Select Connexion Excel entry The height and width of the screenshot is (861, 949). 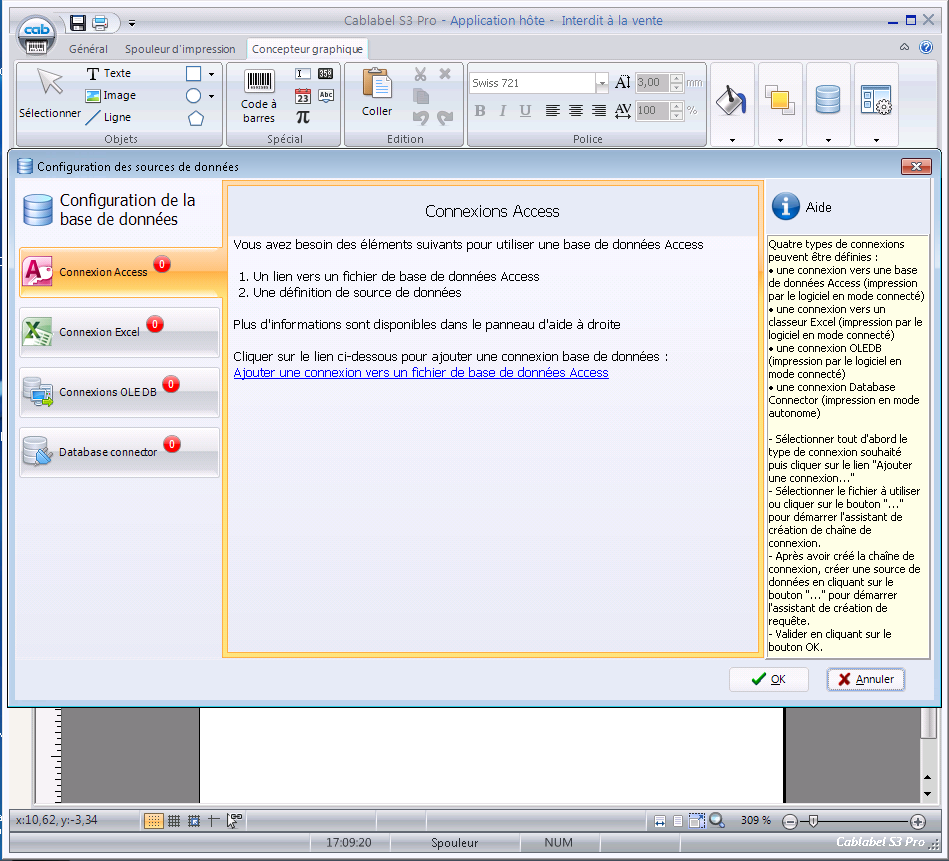pyautogui.click(x=120, y=332)
